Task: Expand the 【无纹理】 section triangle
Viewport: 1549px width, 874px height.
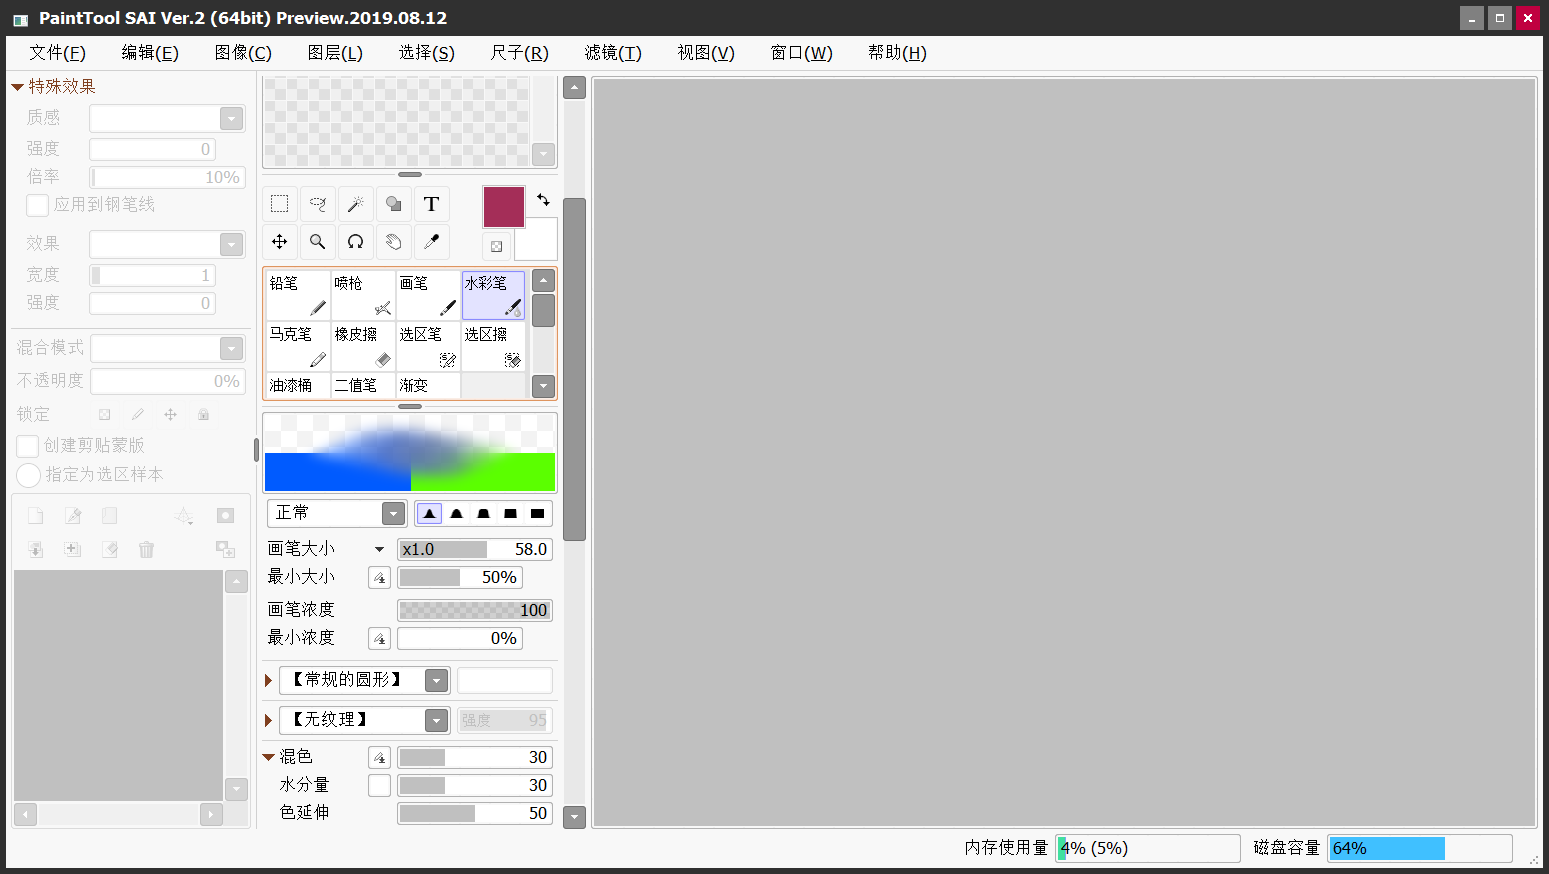Action: (x=268, y=720)
